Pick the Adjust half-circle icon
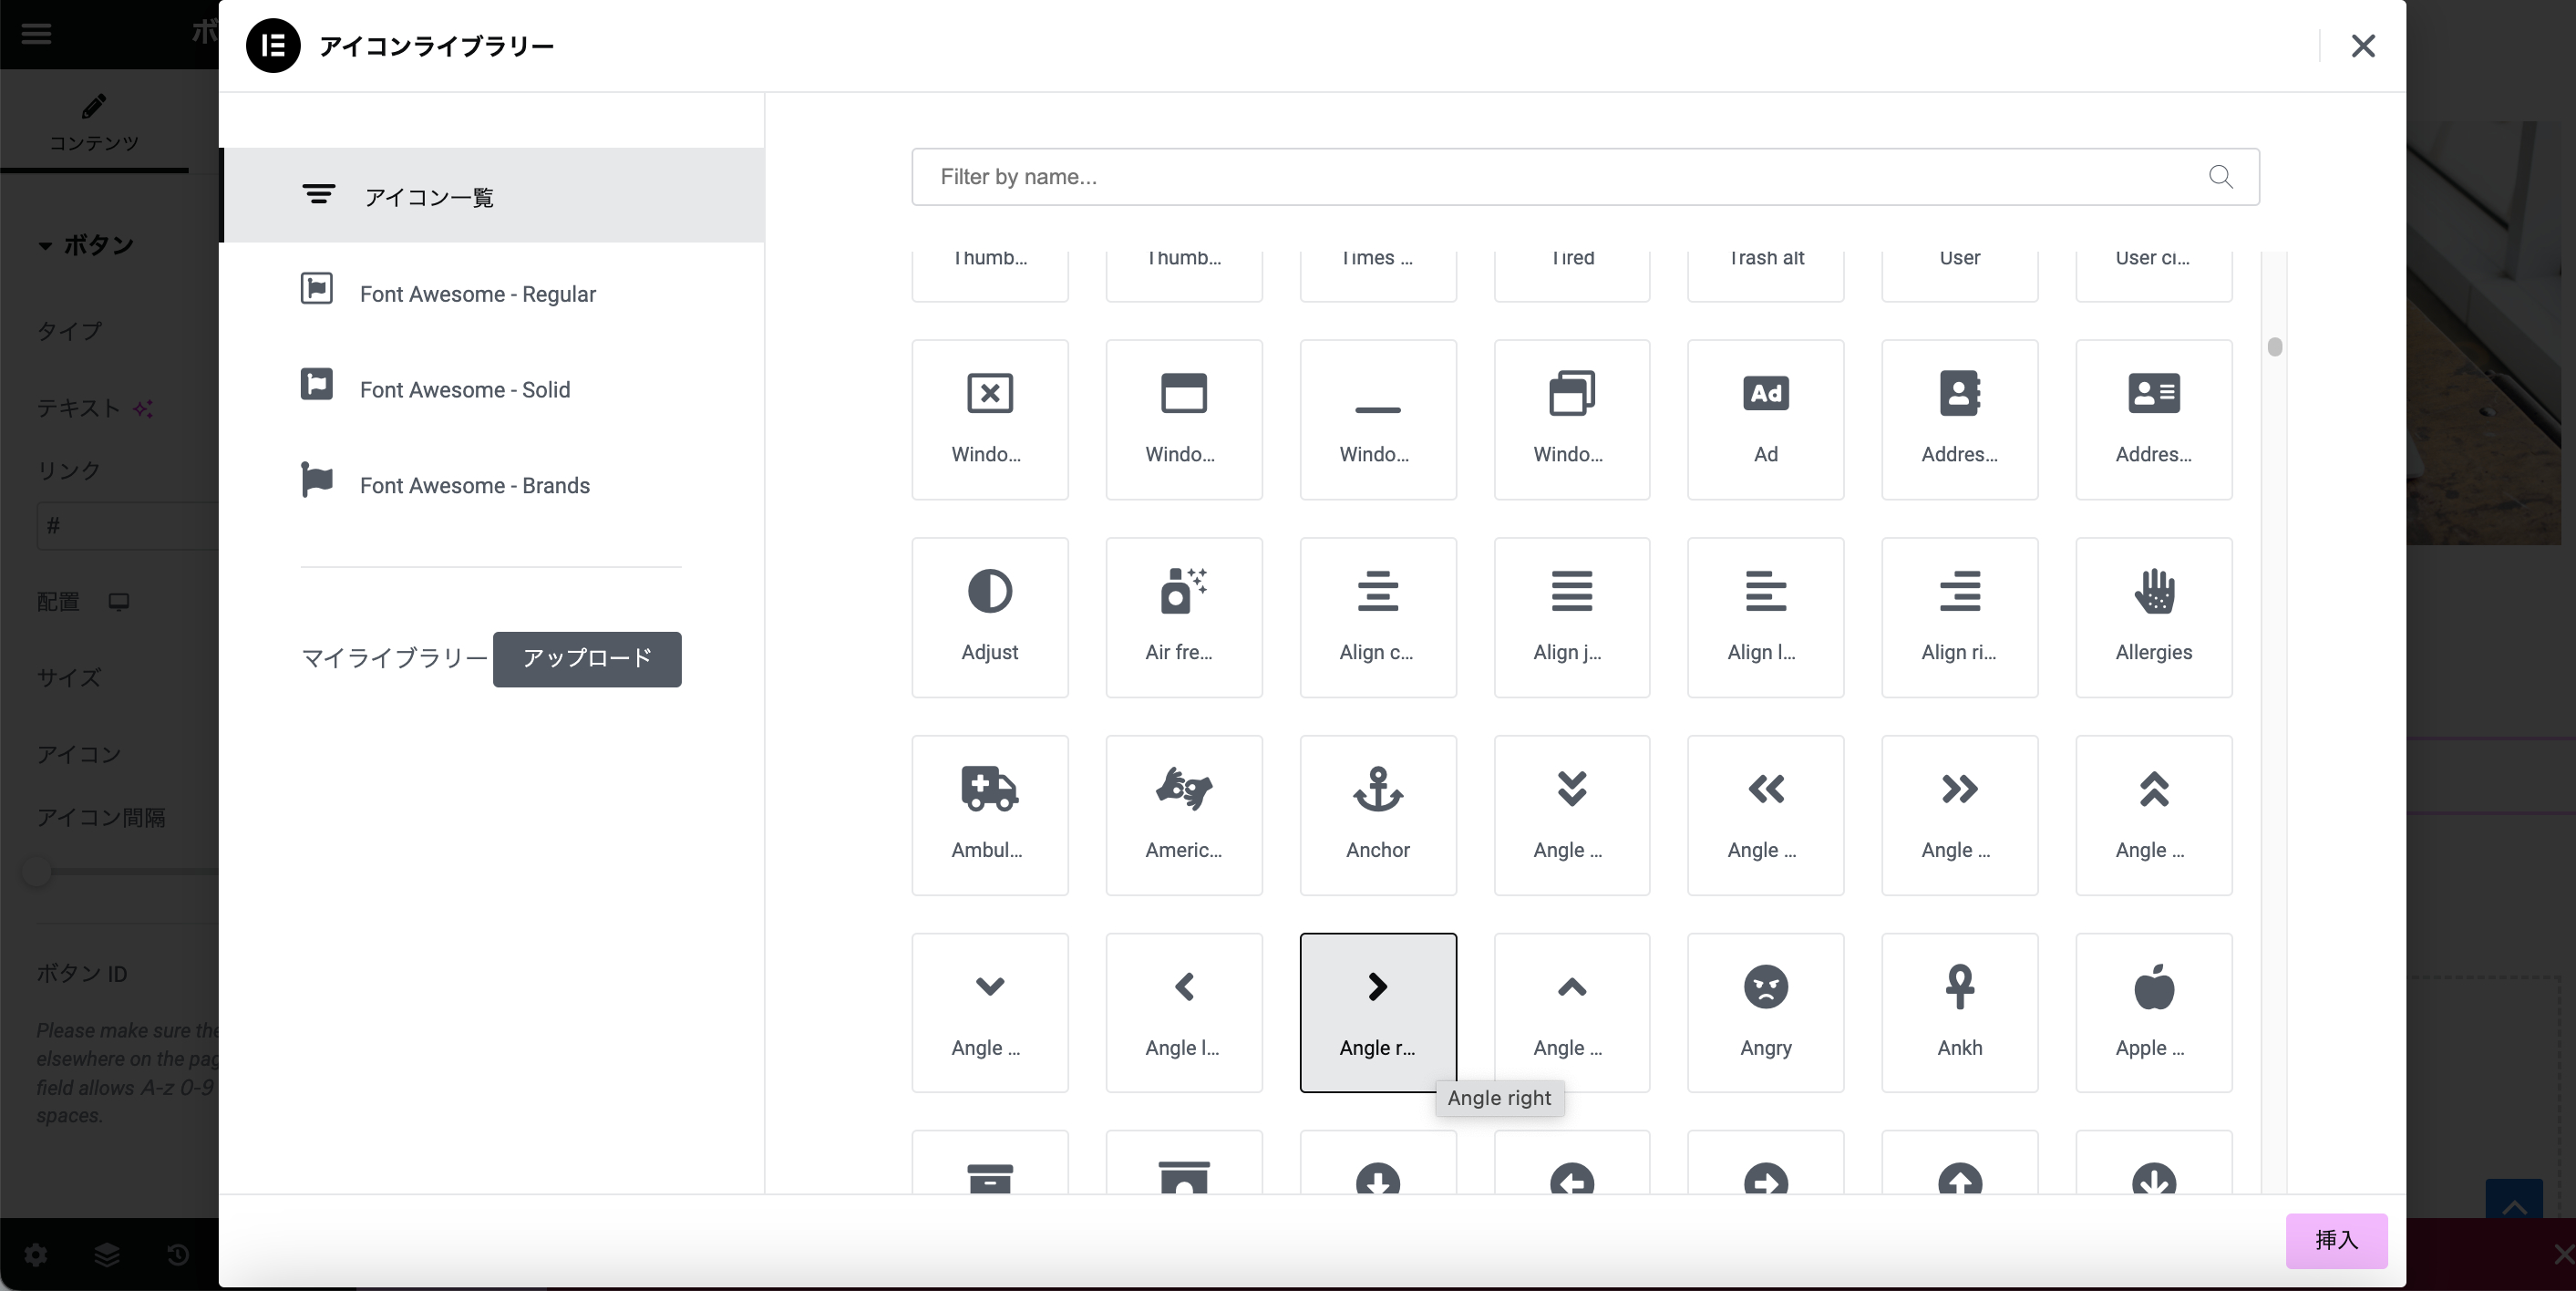The width and height of the screenshot is (2576, 1291). pyautogui.click(x=989, y=616)
